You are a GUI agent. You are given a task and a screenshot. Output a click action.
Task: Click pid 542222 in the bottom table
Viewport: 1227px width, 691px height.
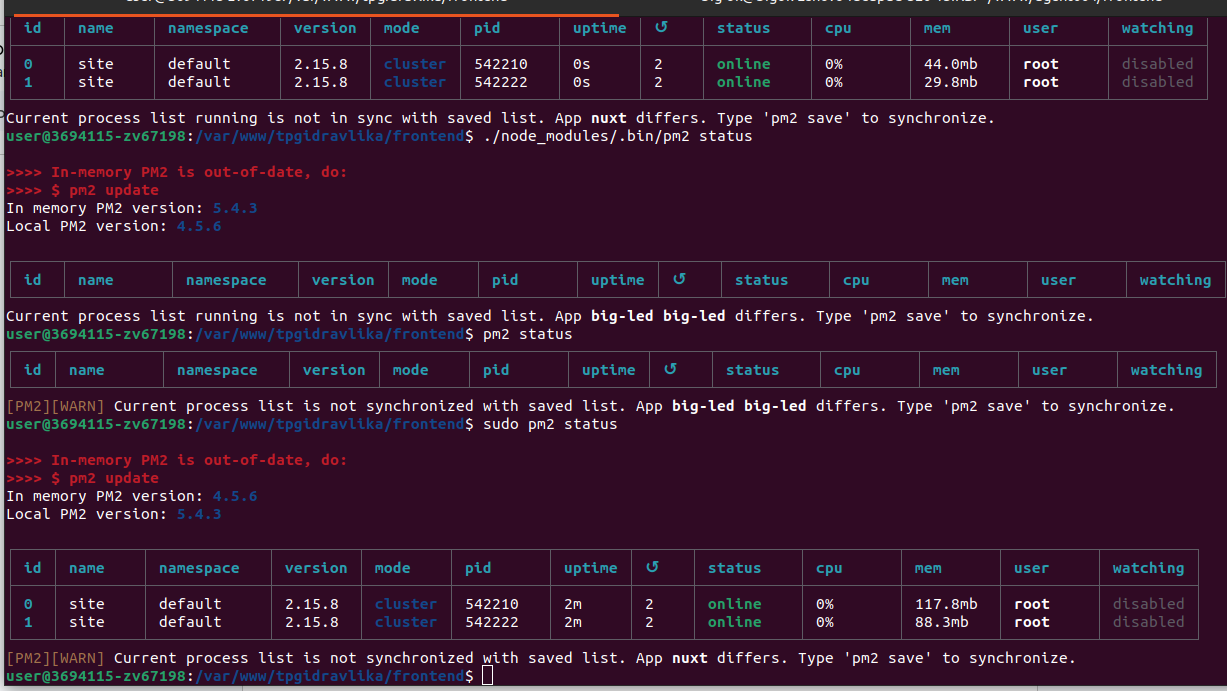click(491, 622)
